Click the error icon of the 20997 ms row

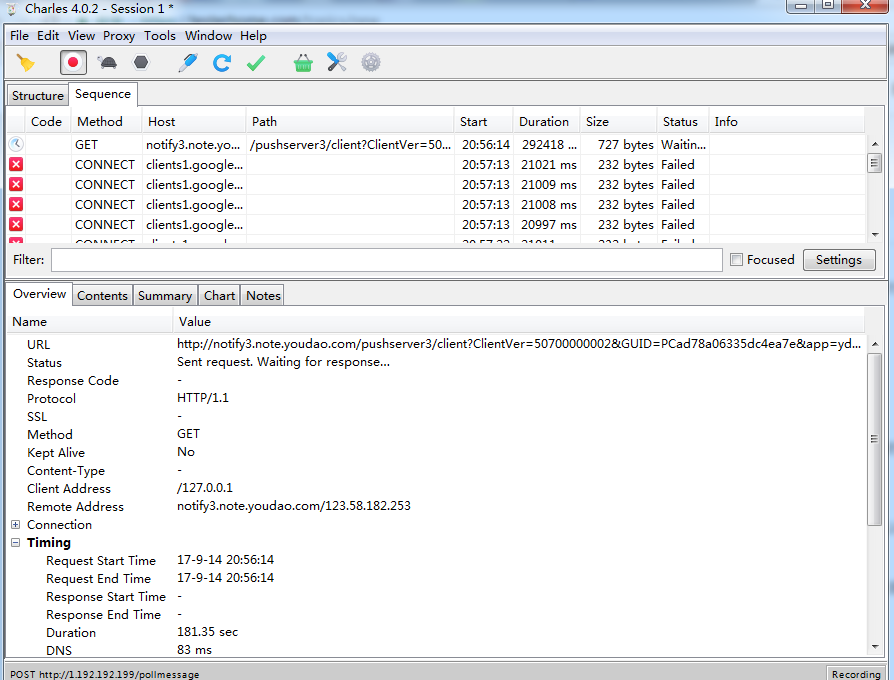(16, 225)
